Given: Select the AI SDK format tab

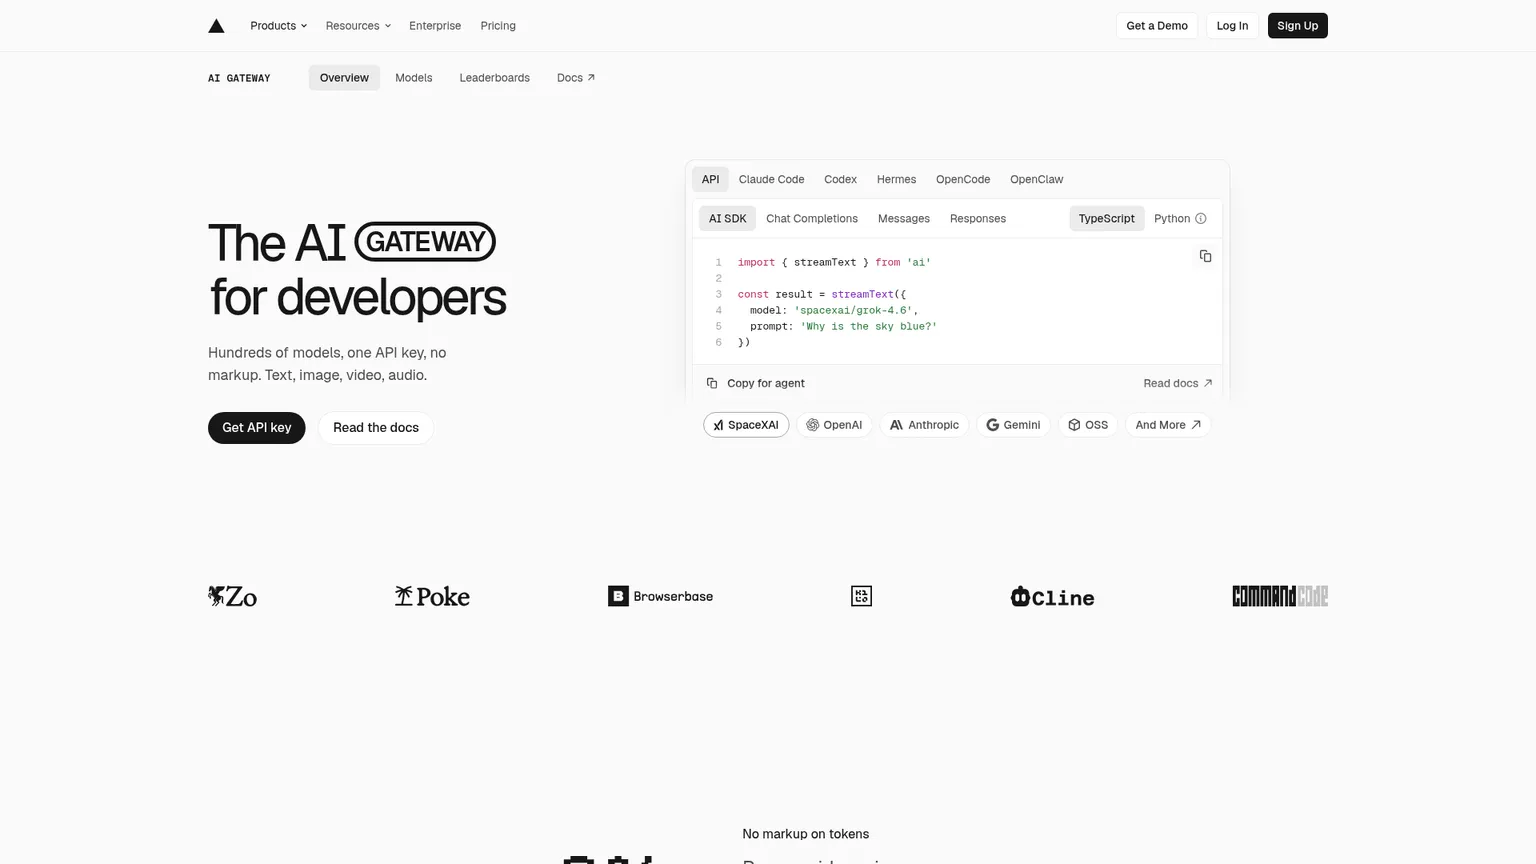Looking at the screenshot, I should (728, 219).
